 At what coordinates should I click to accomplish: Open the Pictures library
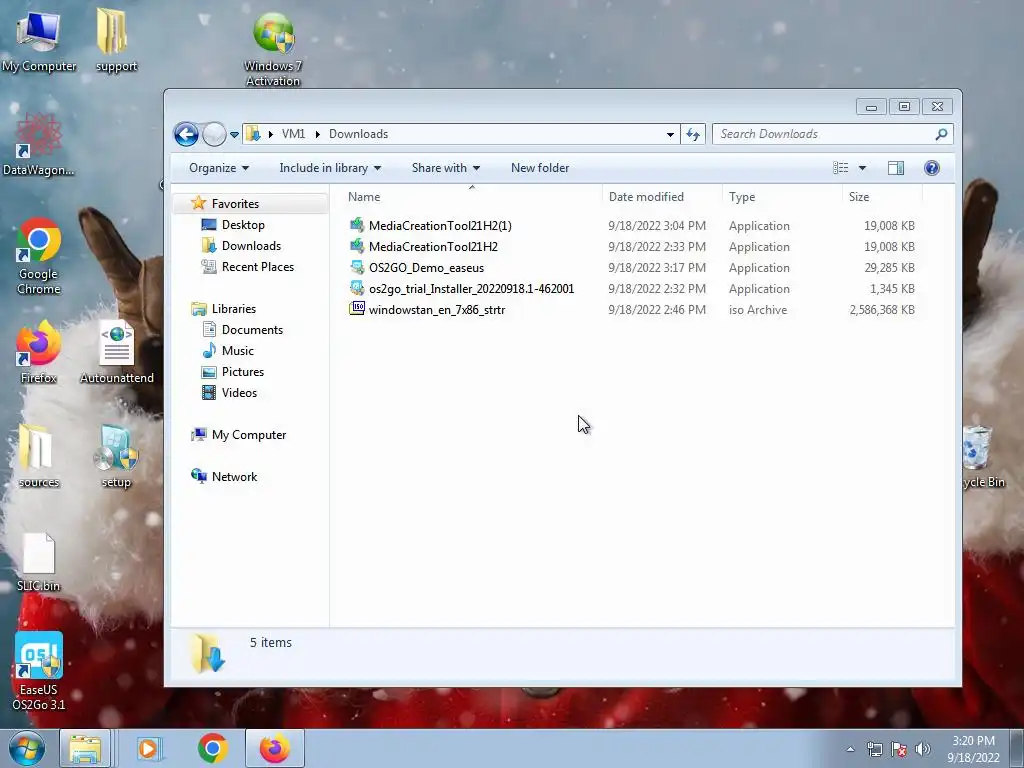point(243,372)
